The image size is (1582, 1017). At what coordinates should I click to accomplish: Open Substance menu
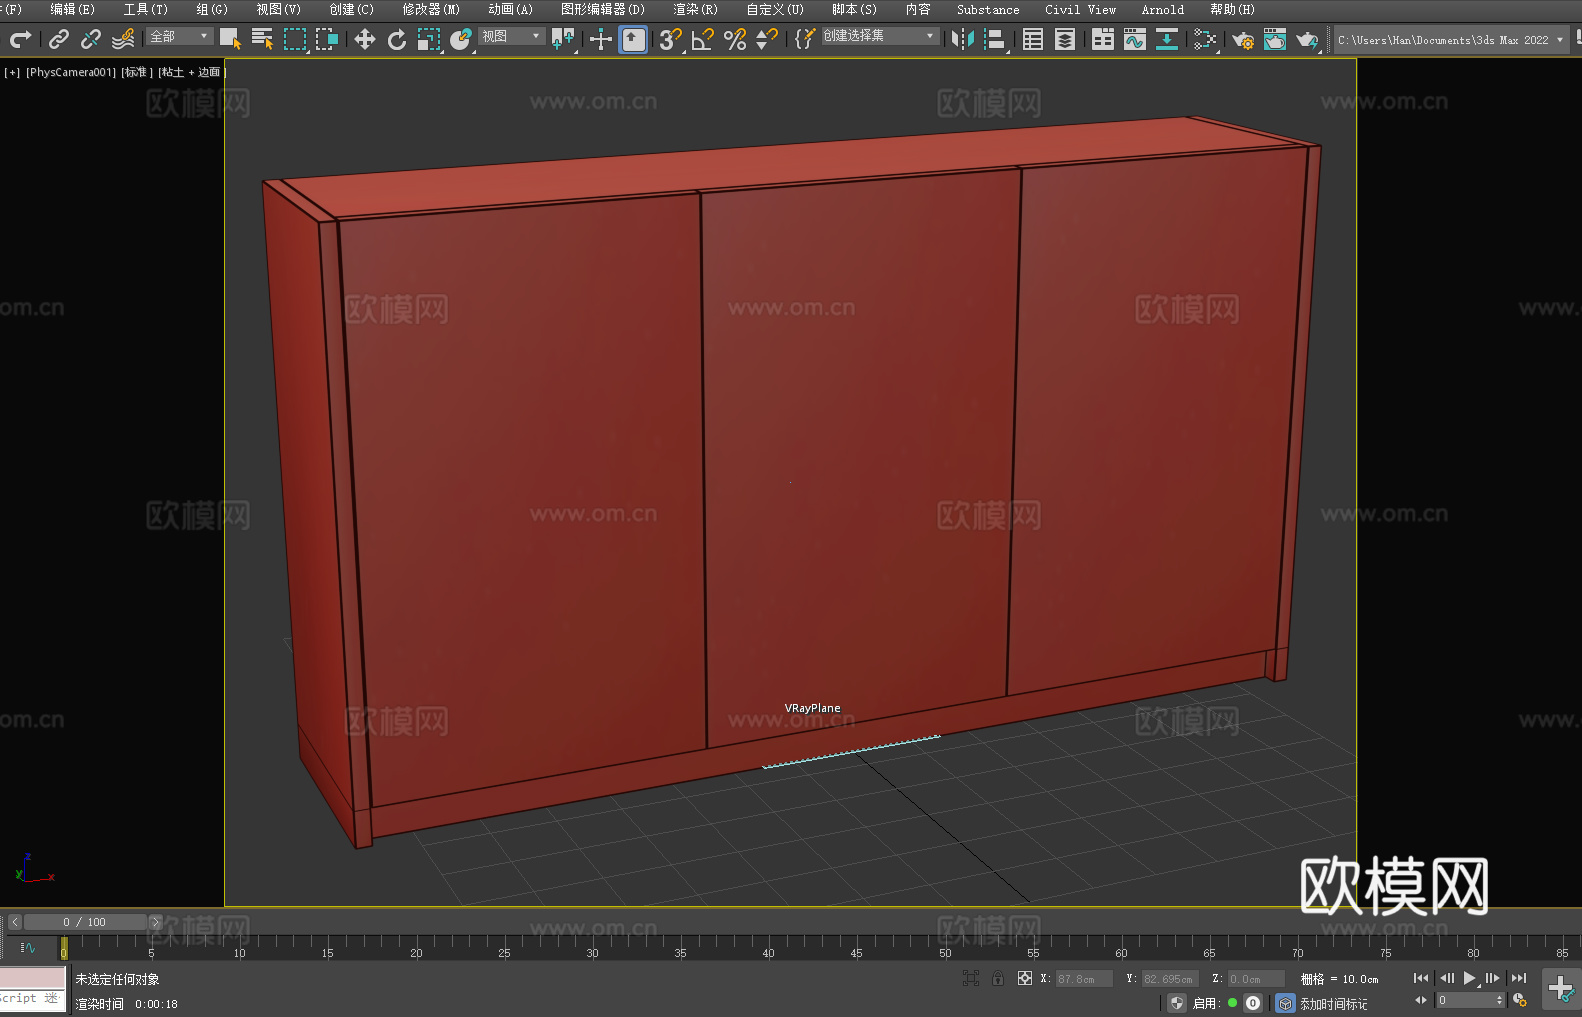pyautogui.click(x=988, y=9)
